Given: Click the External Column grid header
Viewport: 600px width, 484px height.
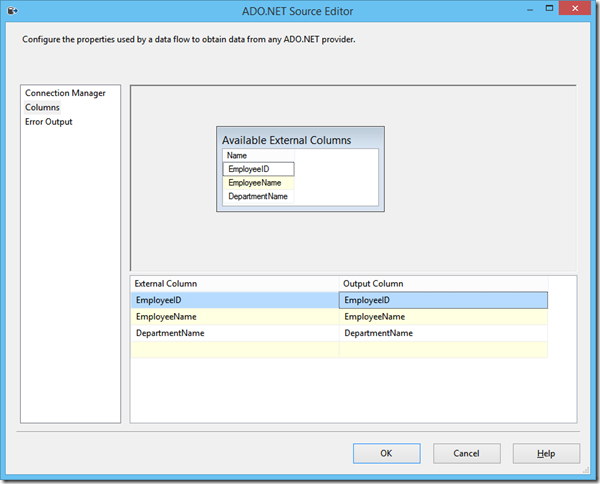Looking at the screenshot, I should click(x=235, y=284).
